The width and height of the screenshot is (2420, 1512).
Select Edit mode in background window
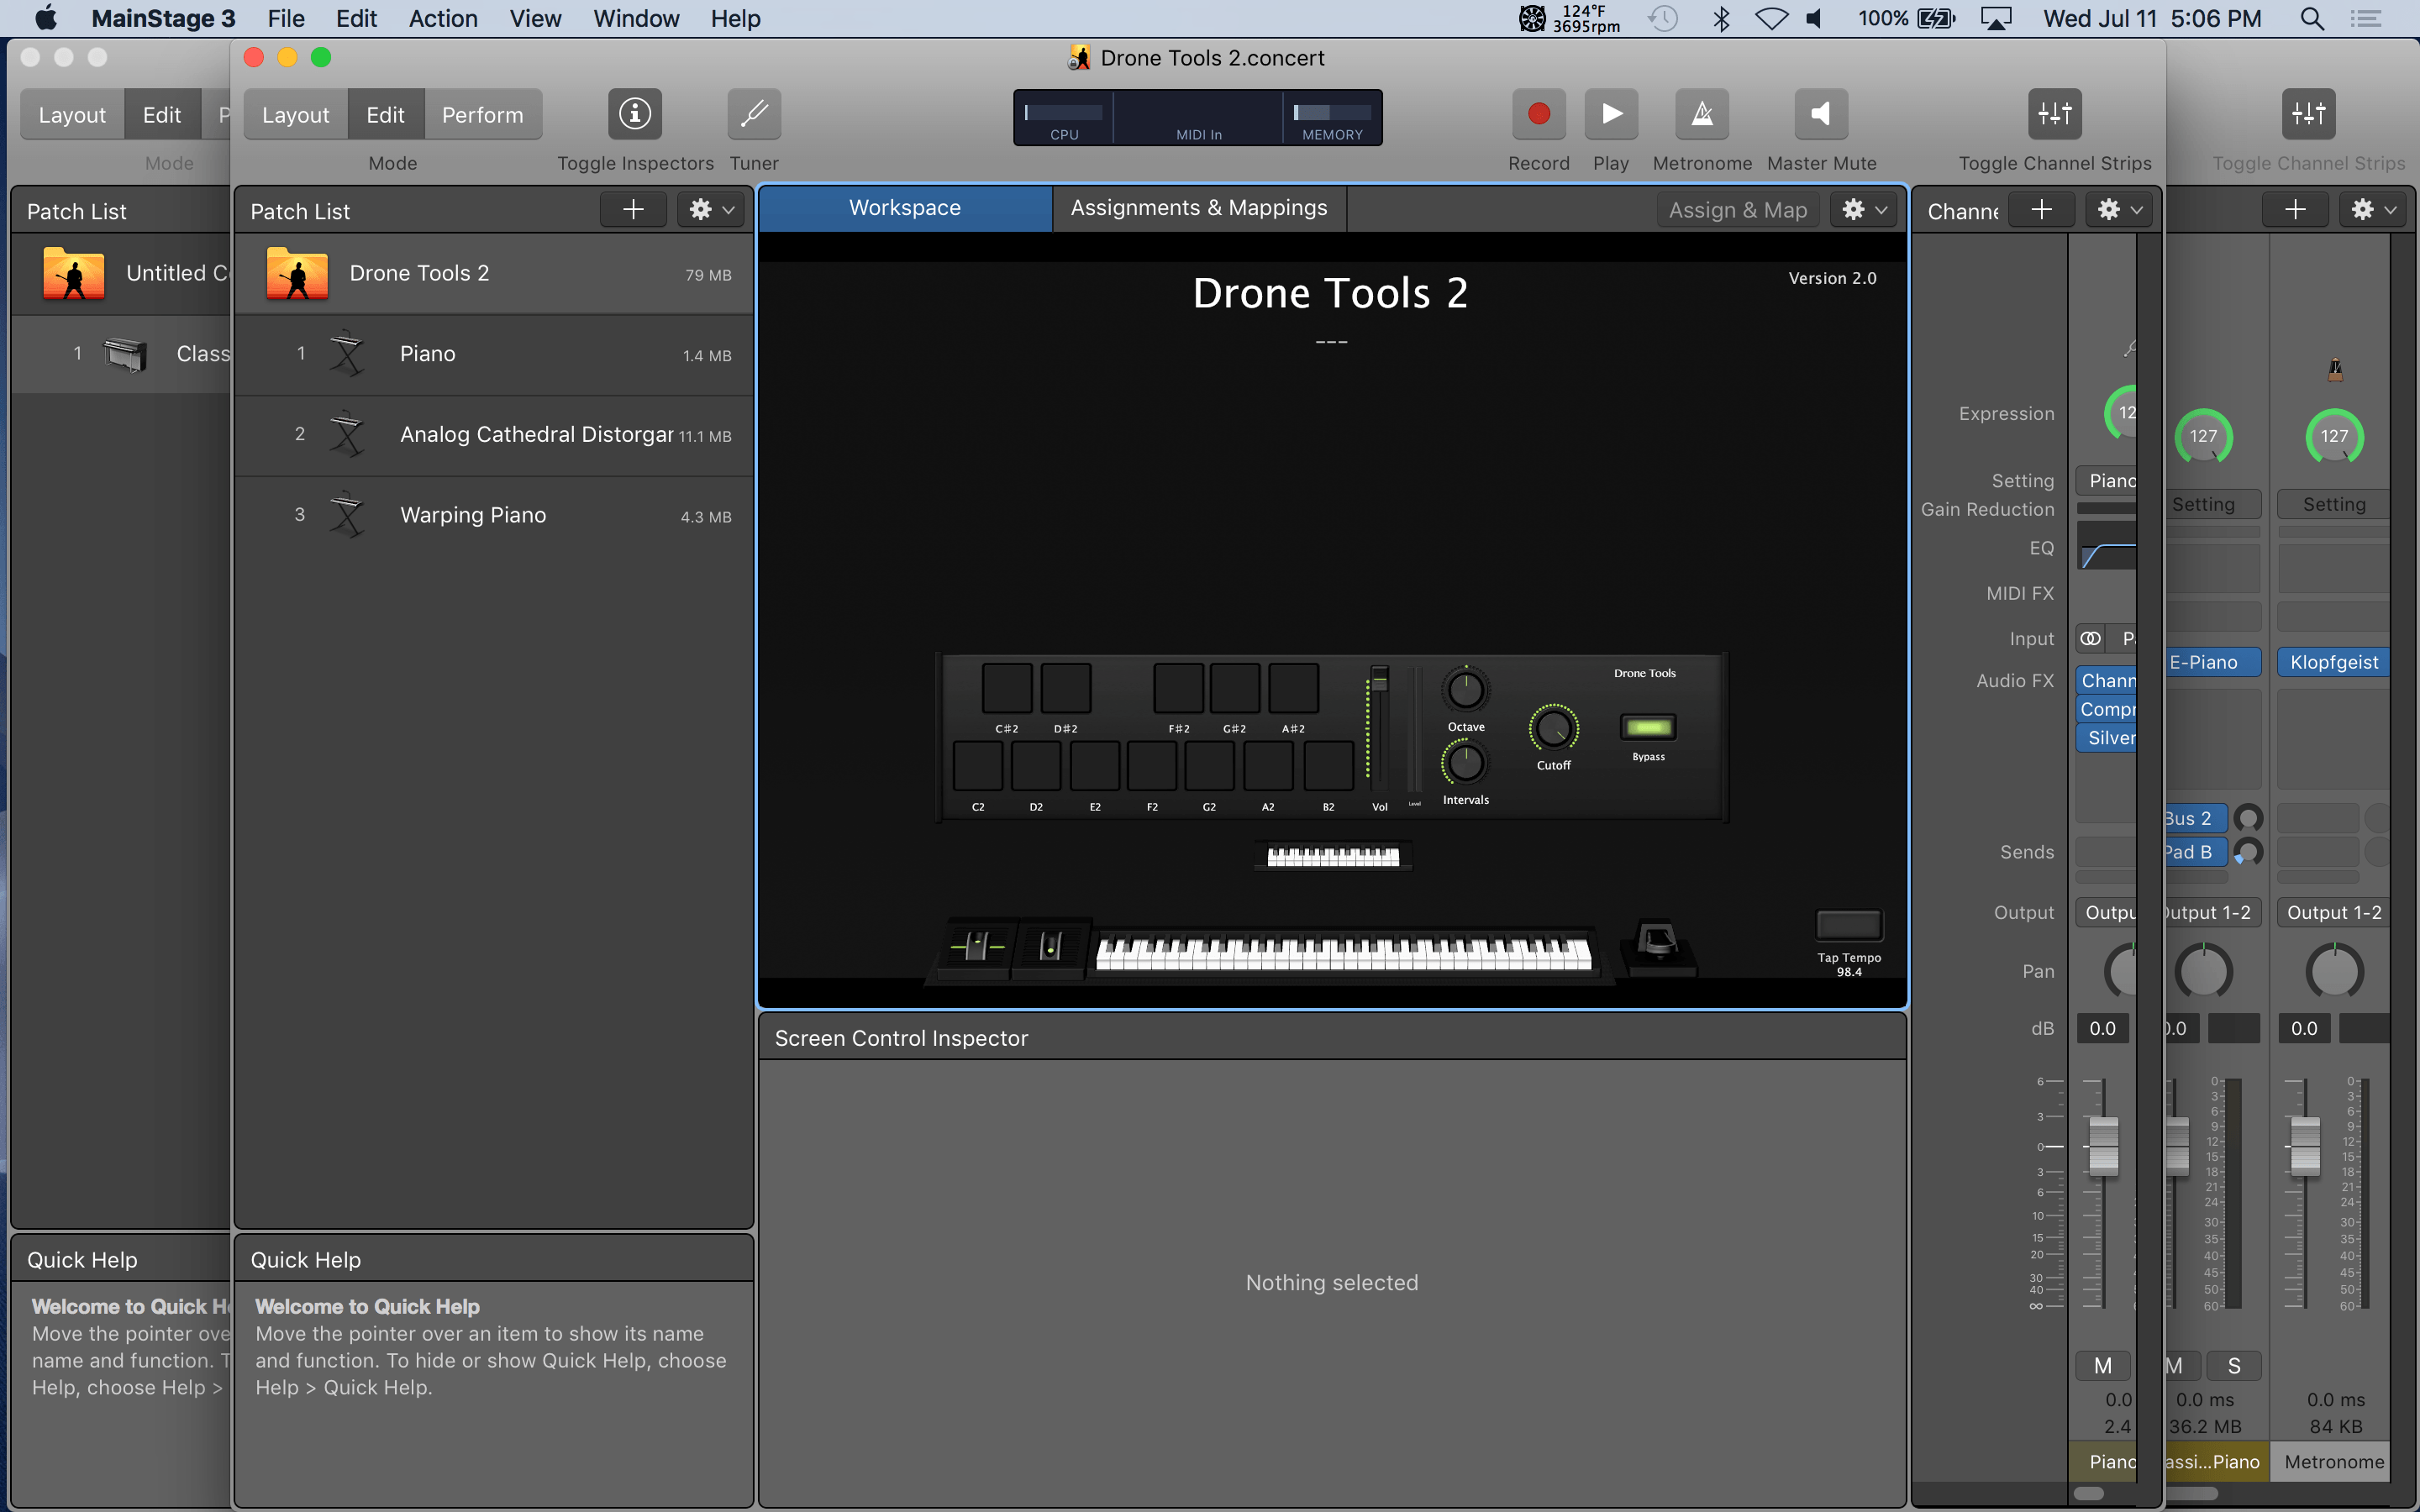[x=162, y=115]
